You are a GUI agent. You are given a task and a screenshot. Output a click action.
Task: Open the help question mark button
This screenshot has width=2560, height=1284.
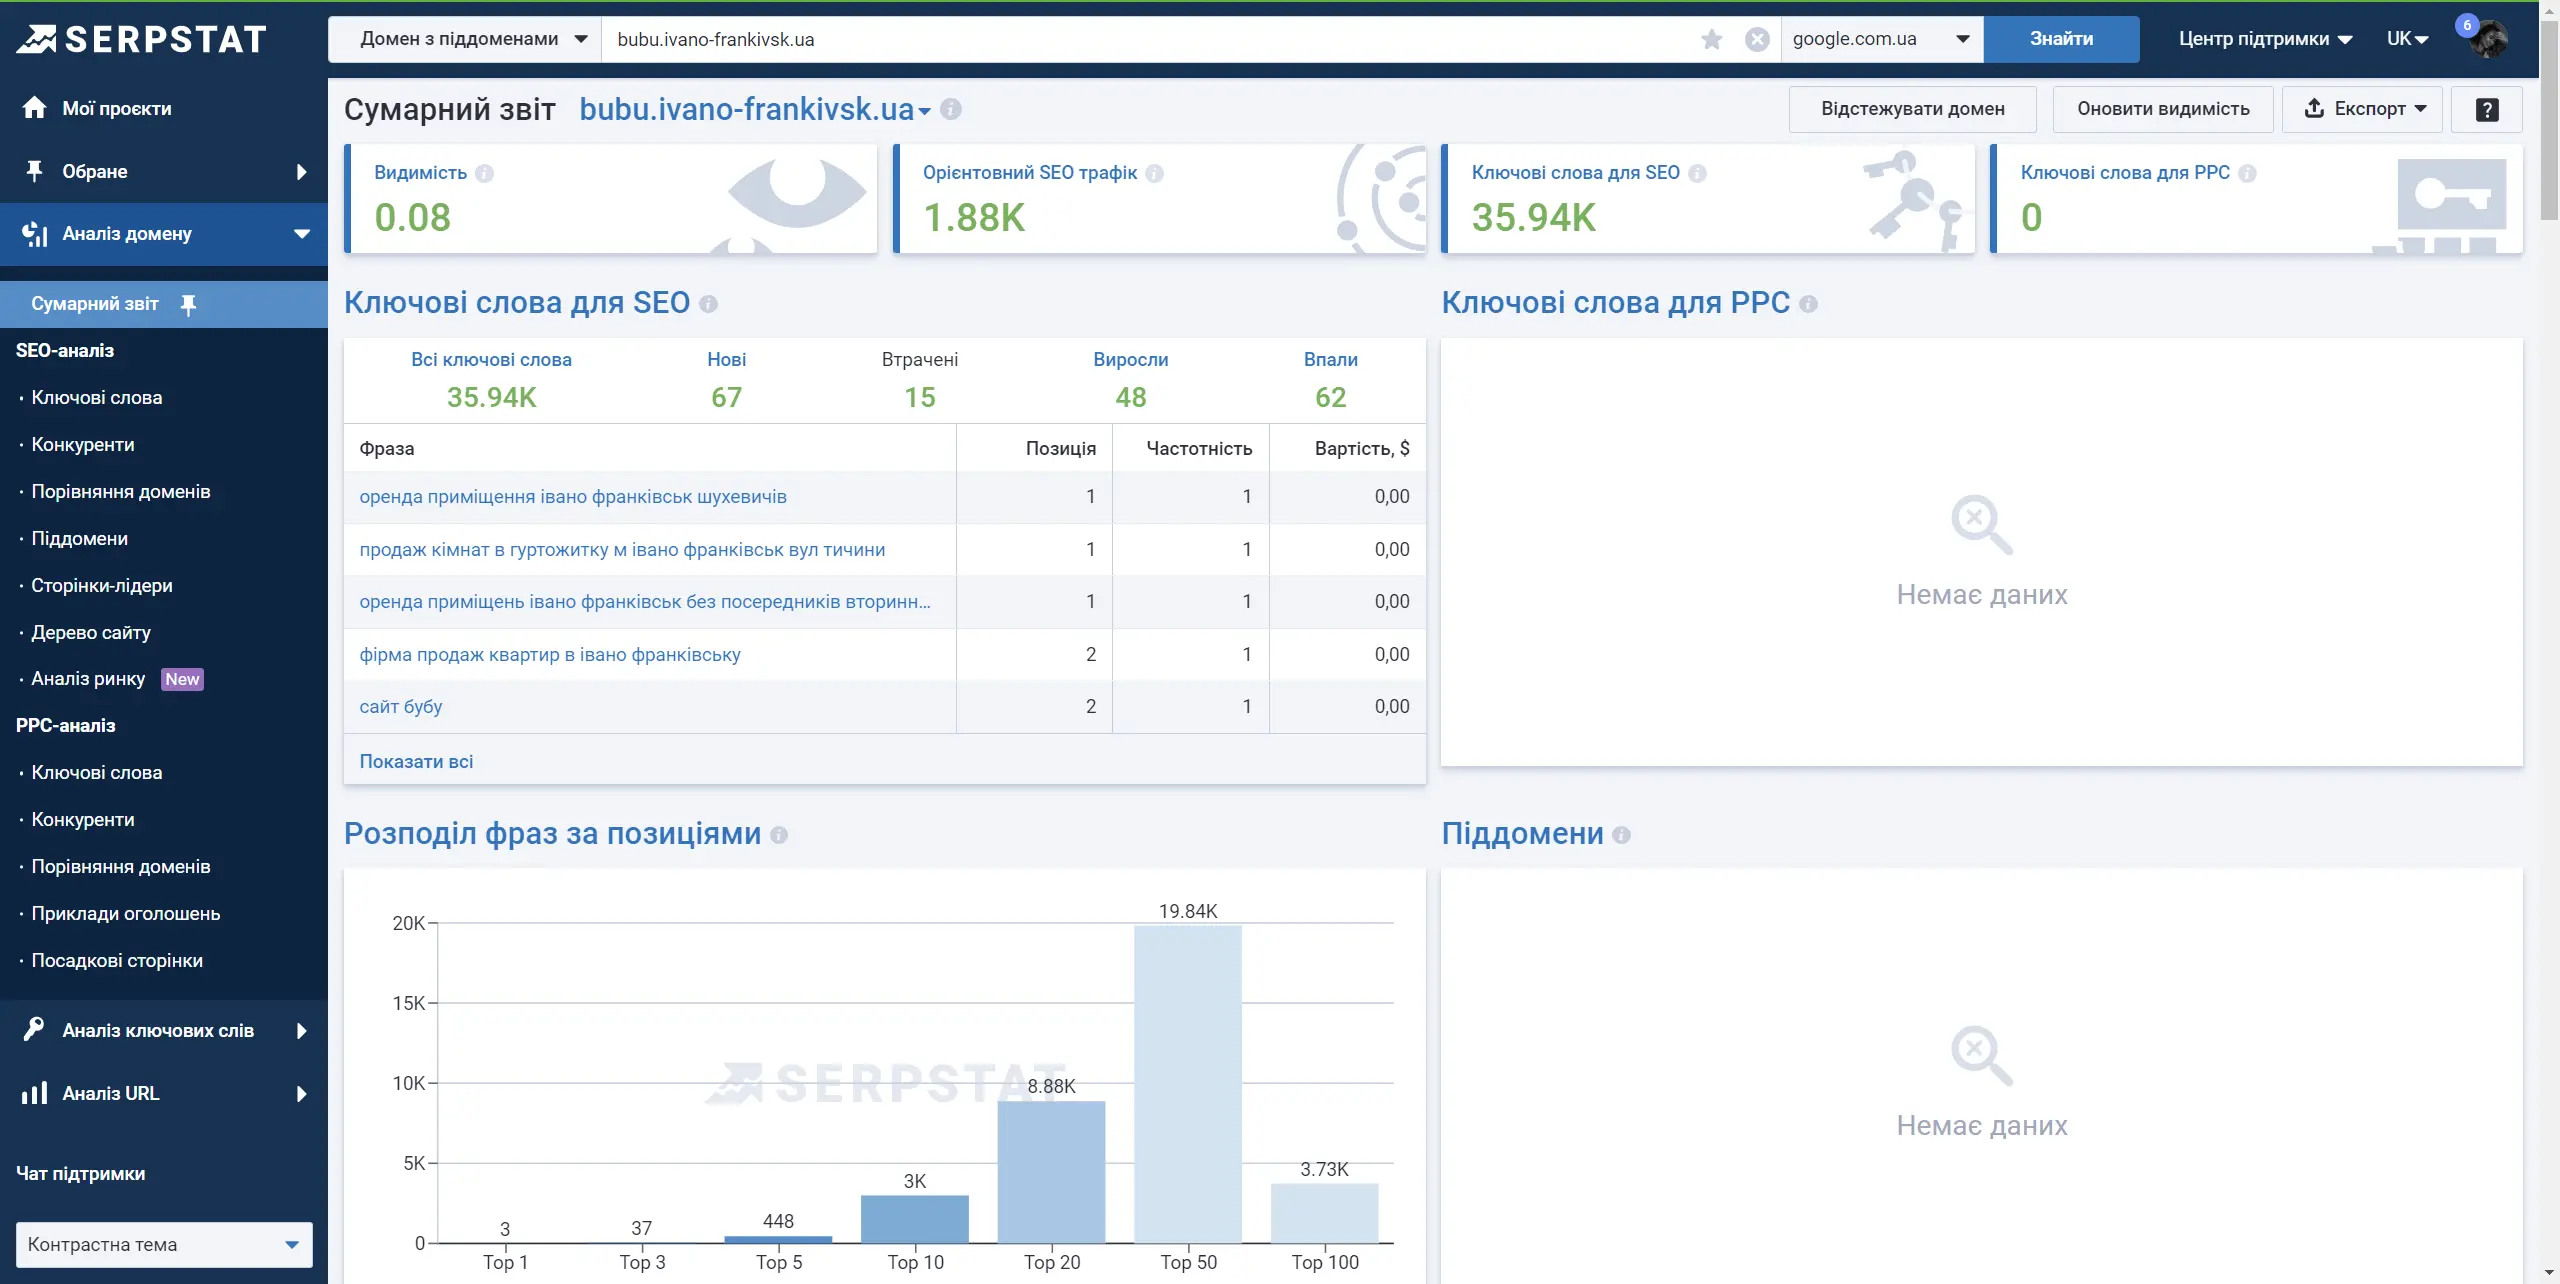point(2487,109)
